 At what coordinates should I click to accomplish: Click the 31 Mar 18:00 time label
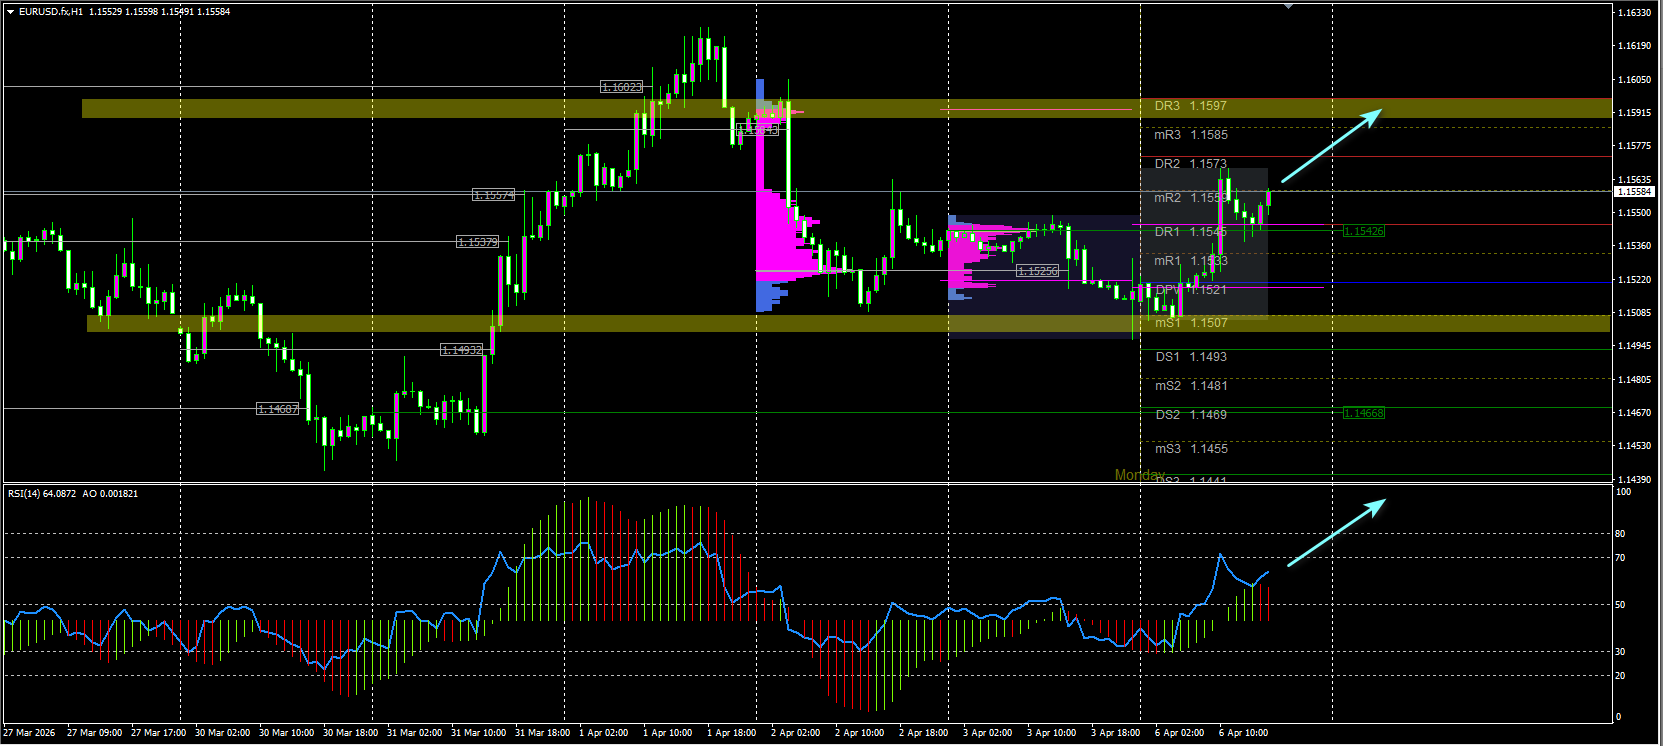pos(543,733)
